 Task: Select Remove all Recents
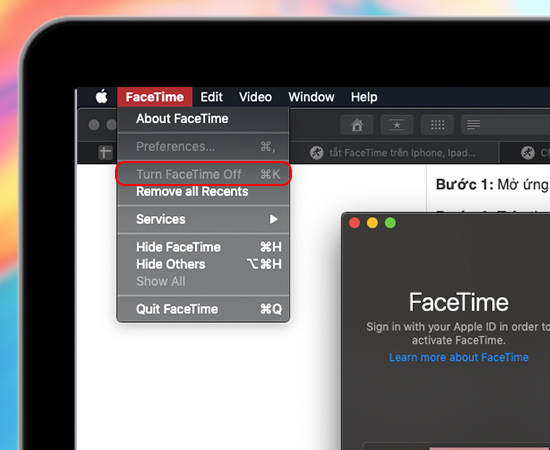pyautogui.click(x=203, y=192)
